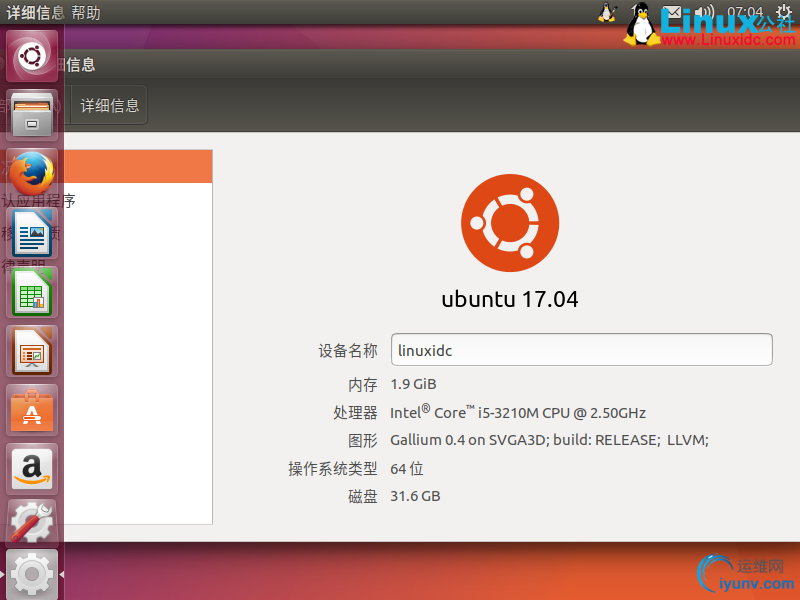Viewport: 800px width, 600px height.
Task: Open the power gear session menu
Action: point(784,12)
